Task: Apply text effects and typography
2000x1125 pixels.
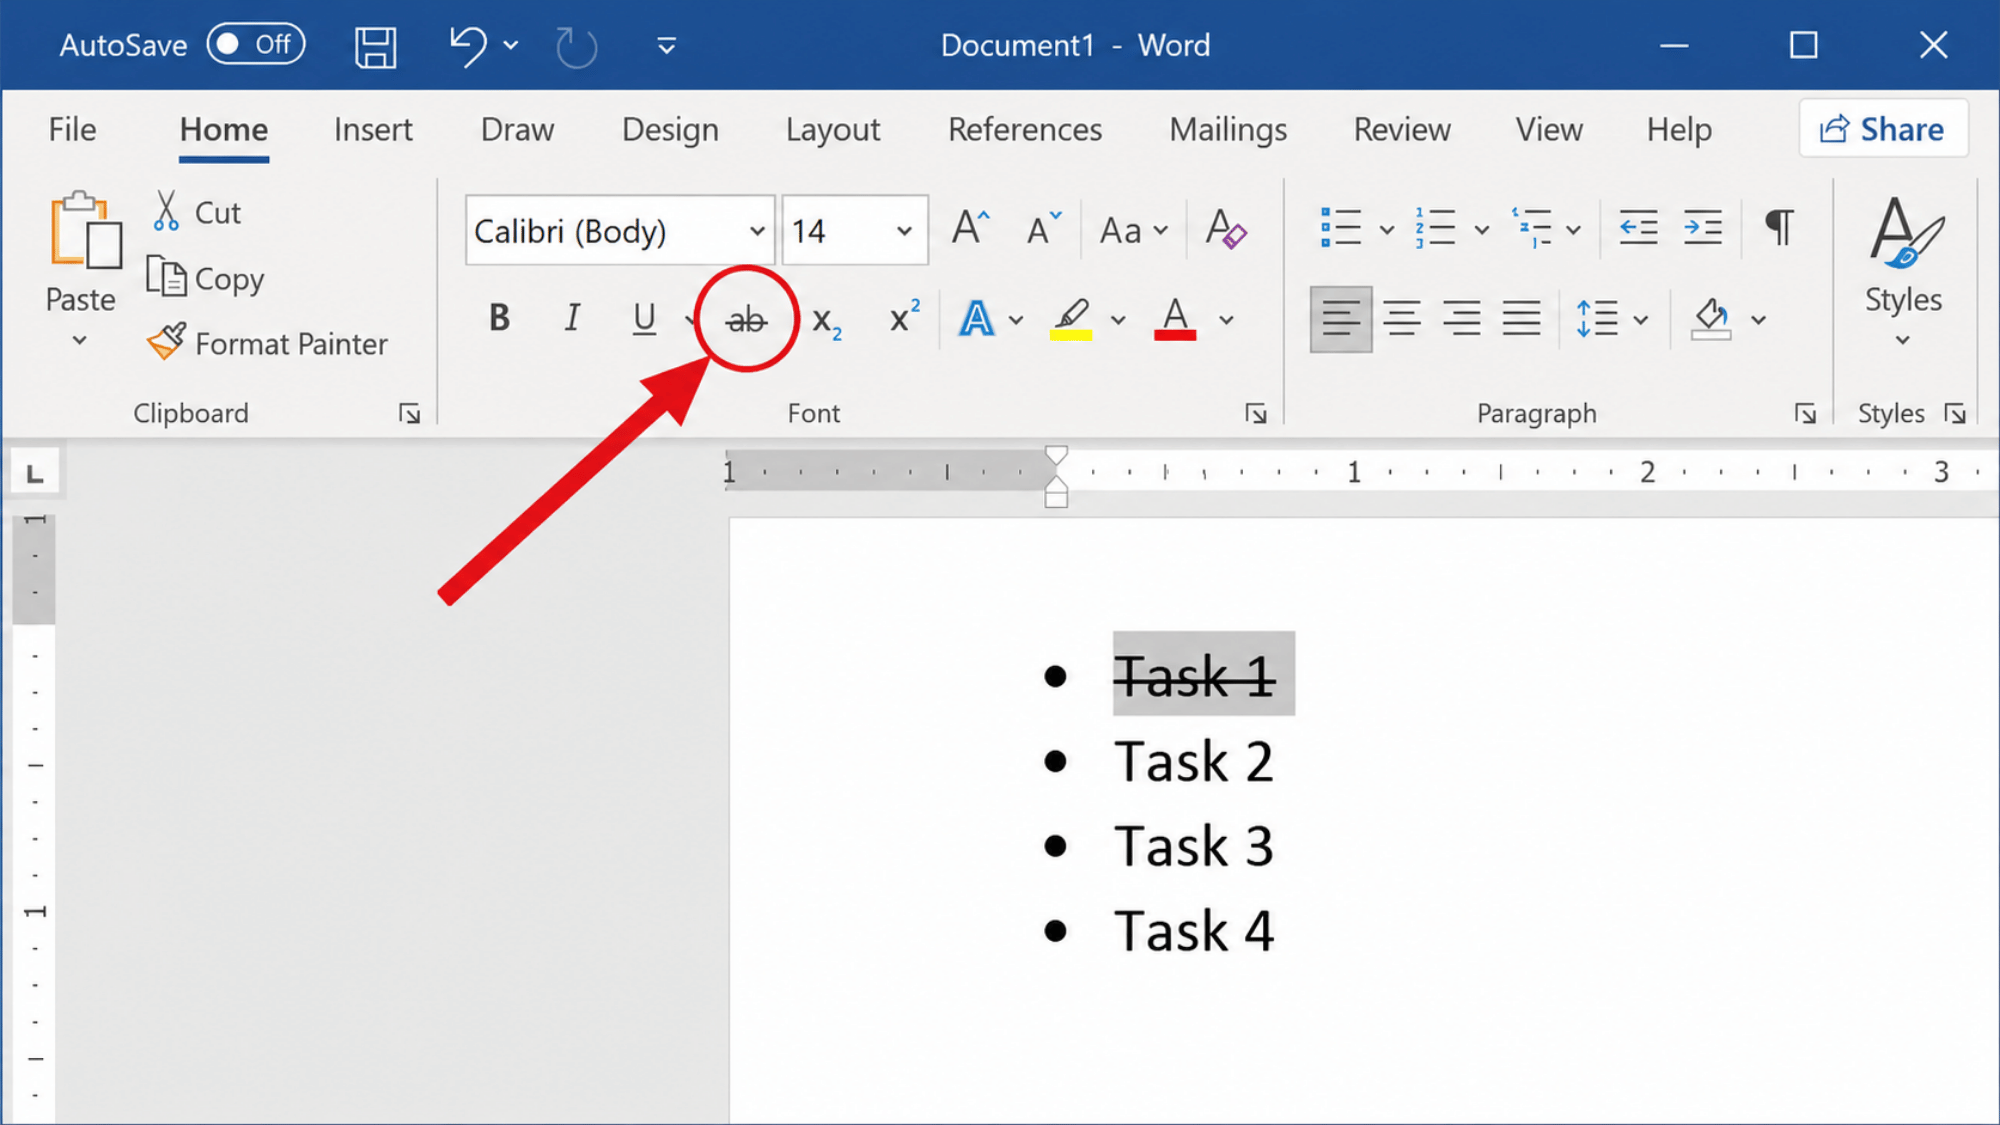Action: click(x=977, y=320)
